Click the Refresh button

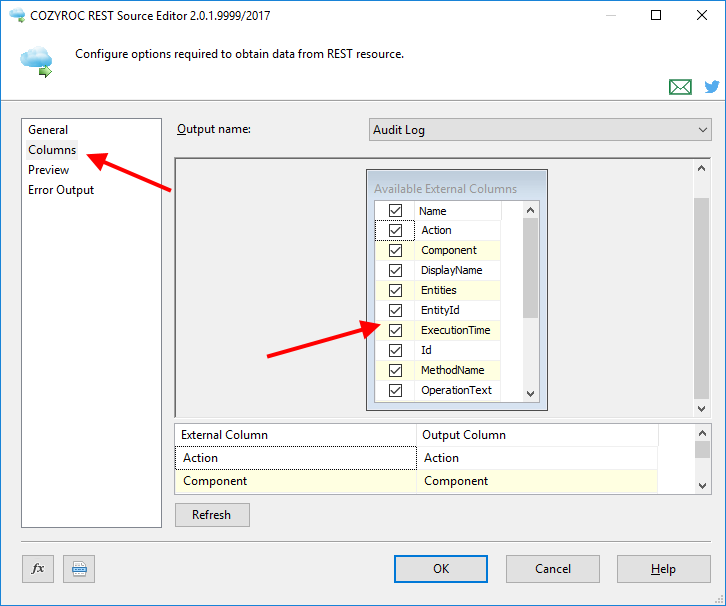coord(212,515)
